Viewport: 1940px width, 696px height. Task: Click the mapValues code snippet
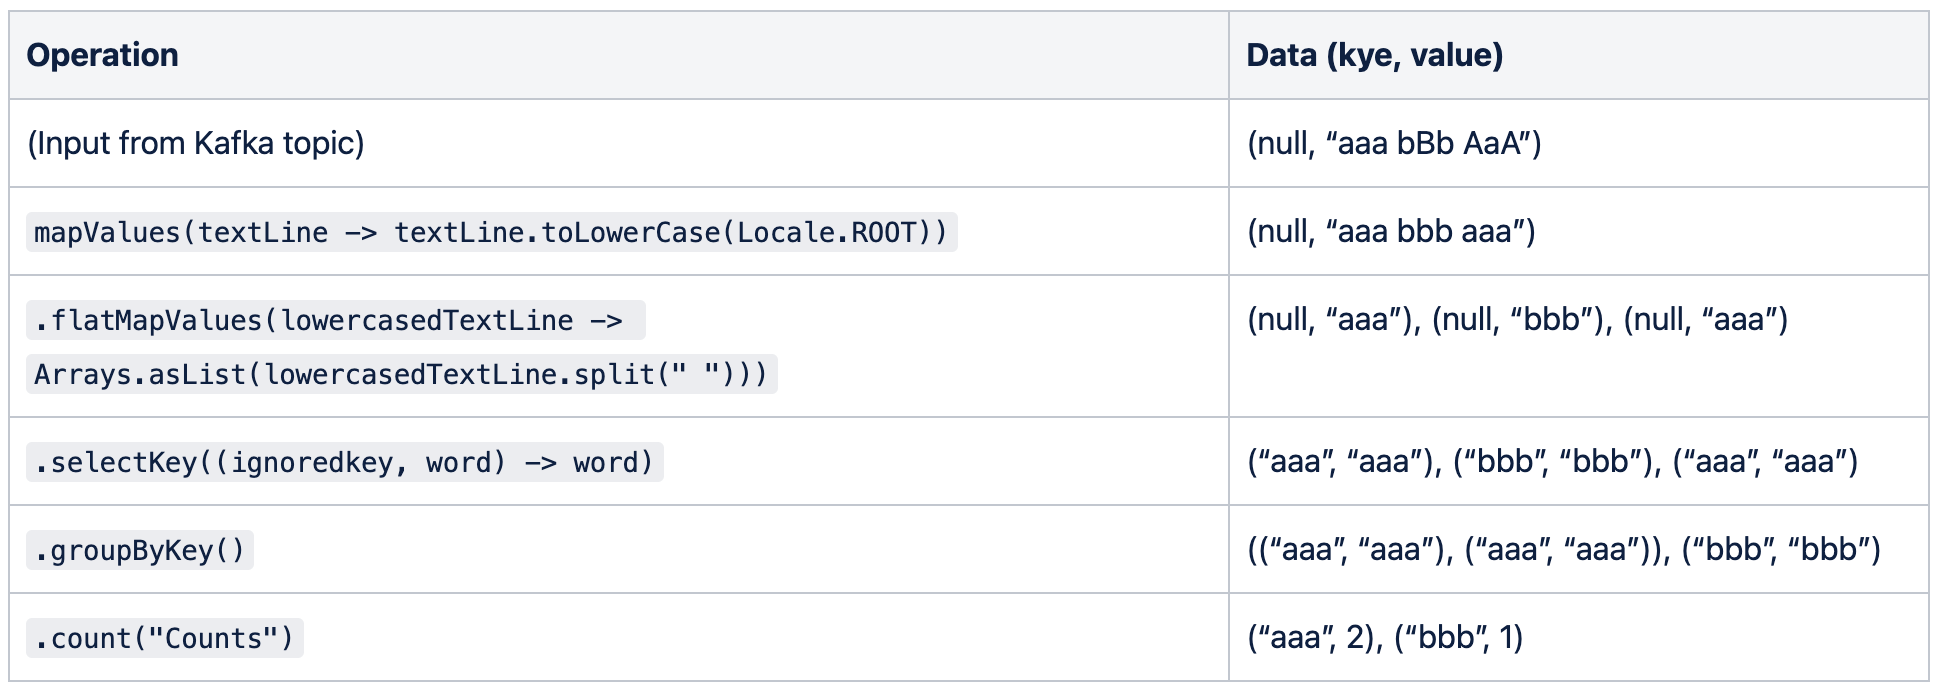(490, 232)
